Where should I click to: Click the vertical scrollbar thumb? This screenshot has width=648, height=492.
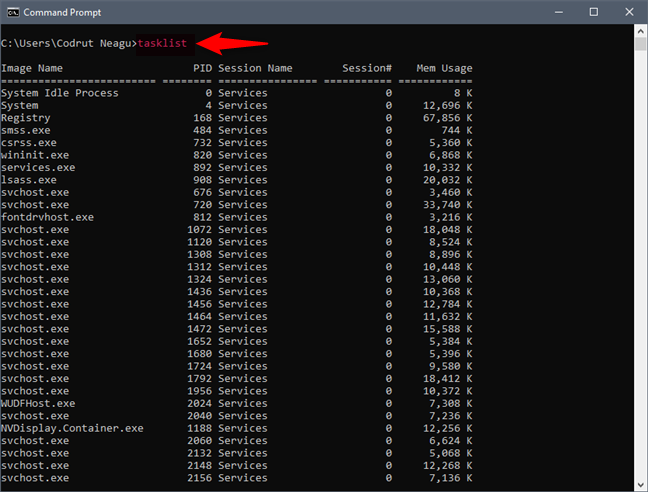pos(640,44)
